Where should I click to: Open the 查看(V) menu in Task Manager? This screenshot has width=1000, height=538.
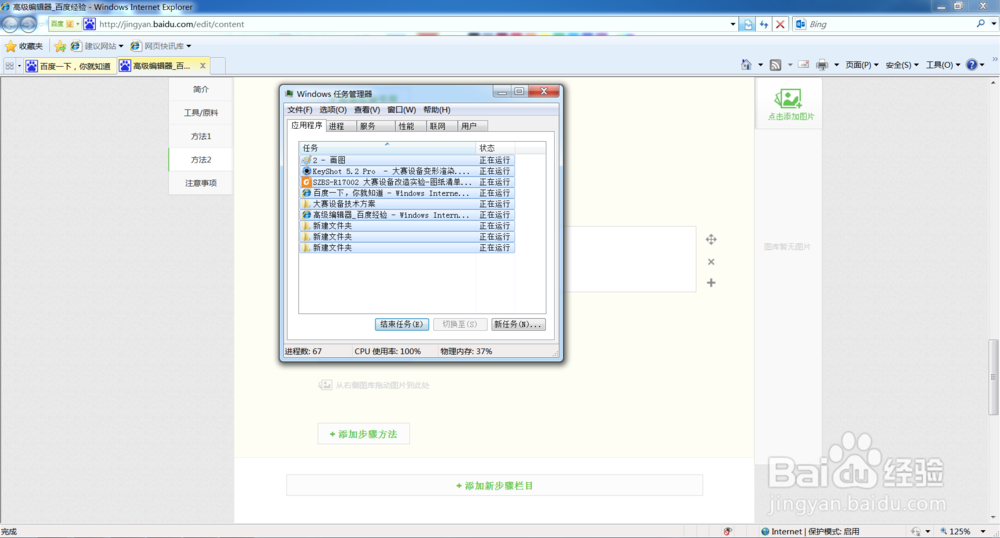pyautogui.click(x=367, y=110)
